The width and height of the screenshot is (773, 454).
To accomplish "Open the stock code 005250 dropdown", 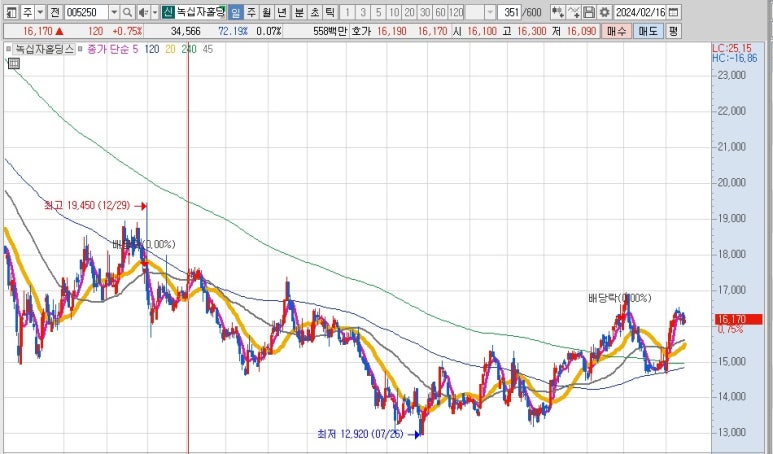I will point(114,12).
